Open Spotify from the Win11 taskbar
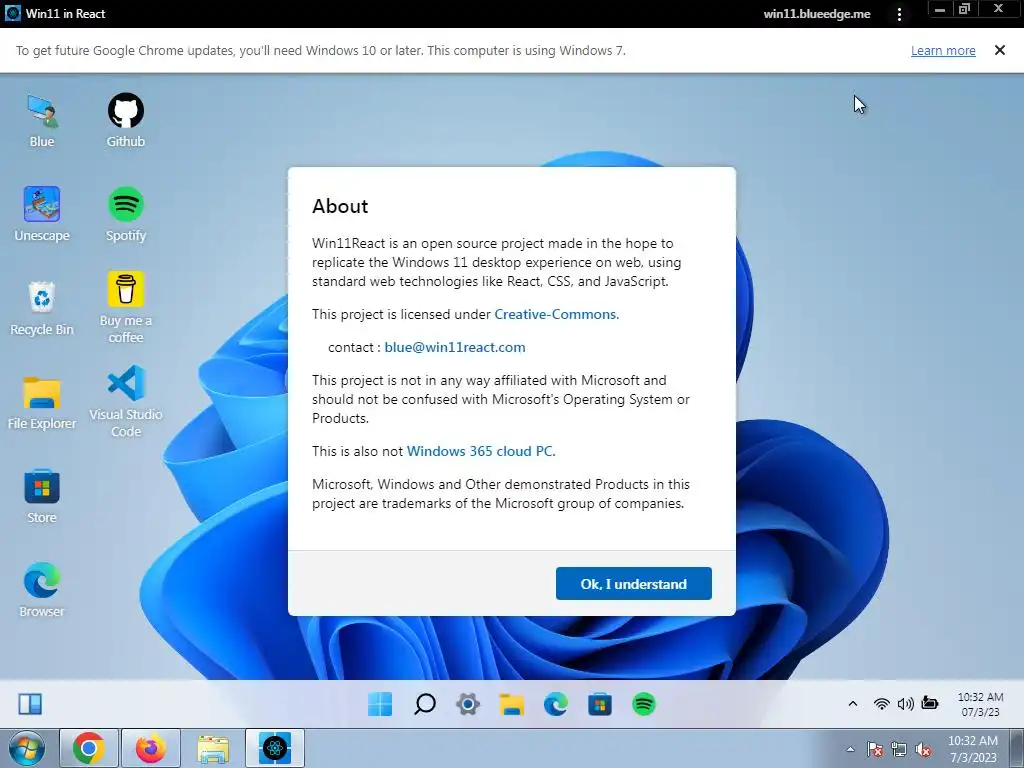Screen dimensions: 1024x768 644,704
